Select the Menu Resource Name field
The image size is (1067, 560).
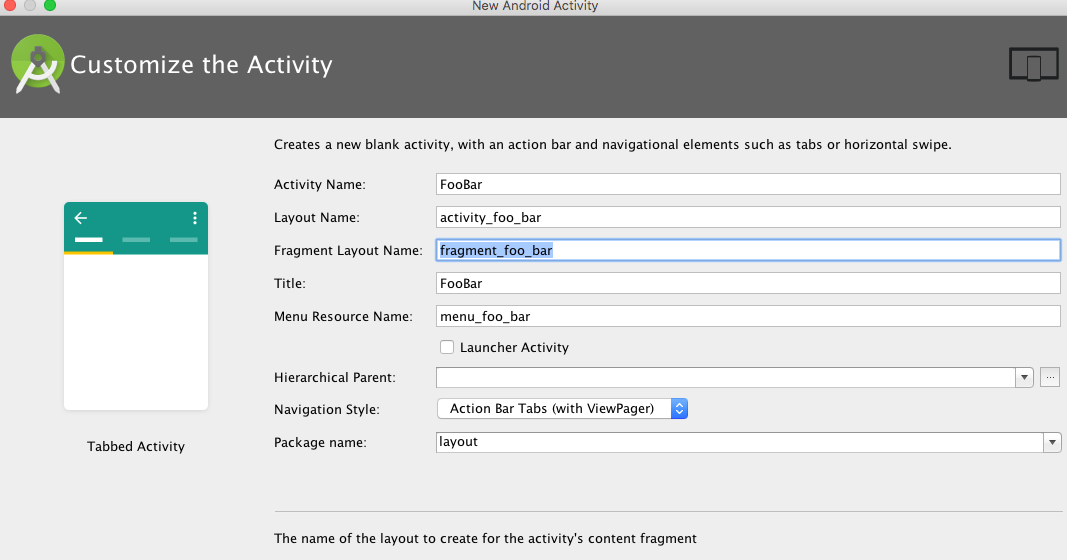[748, 316]
